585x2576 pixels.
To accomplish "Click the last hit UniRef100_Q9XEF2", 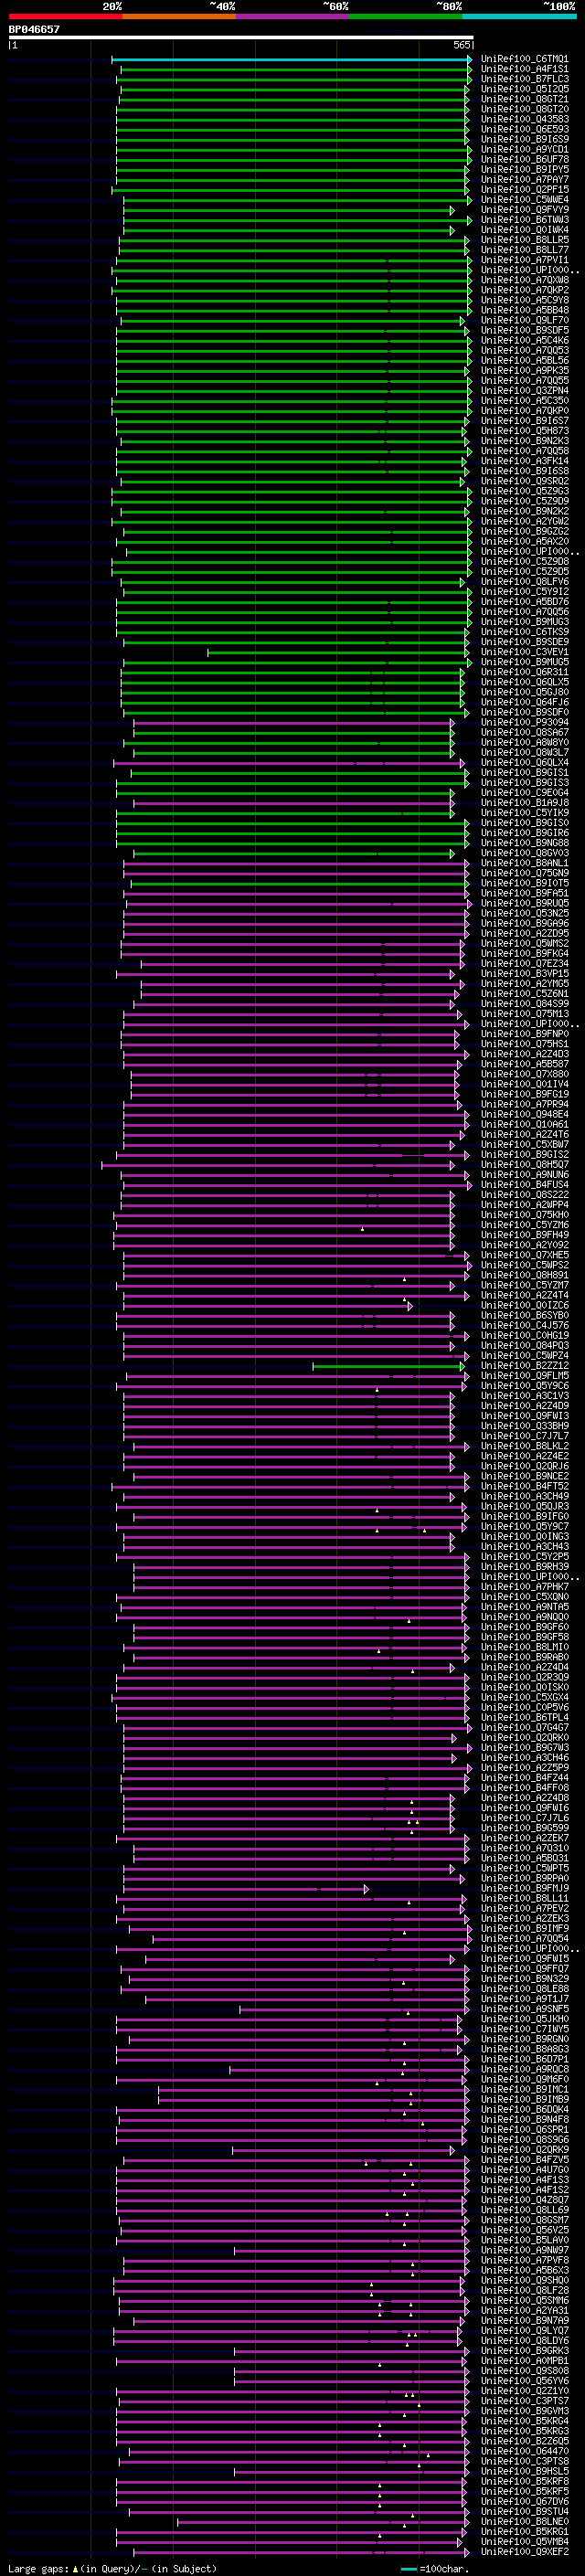I will 525,2551.
